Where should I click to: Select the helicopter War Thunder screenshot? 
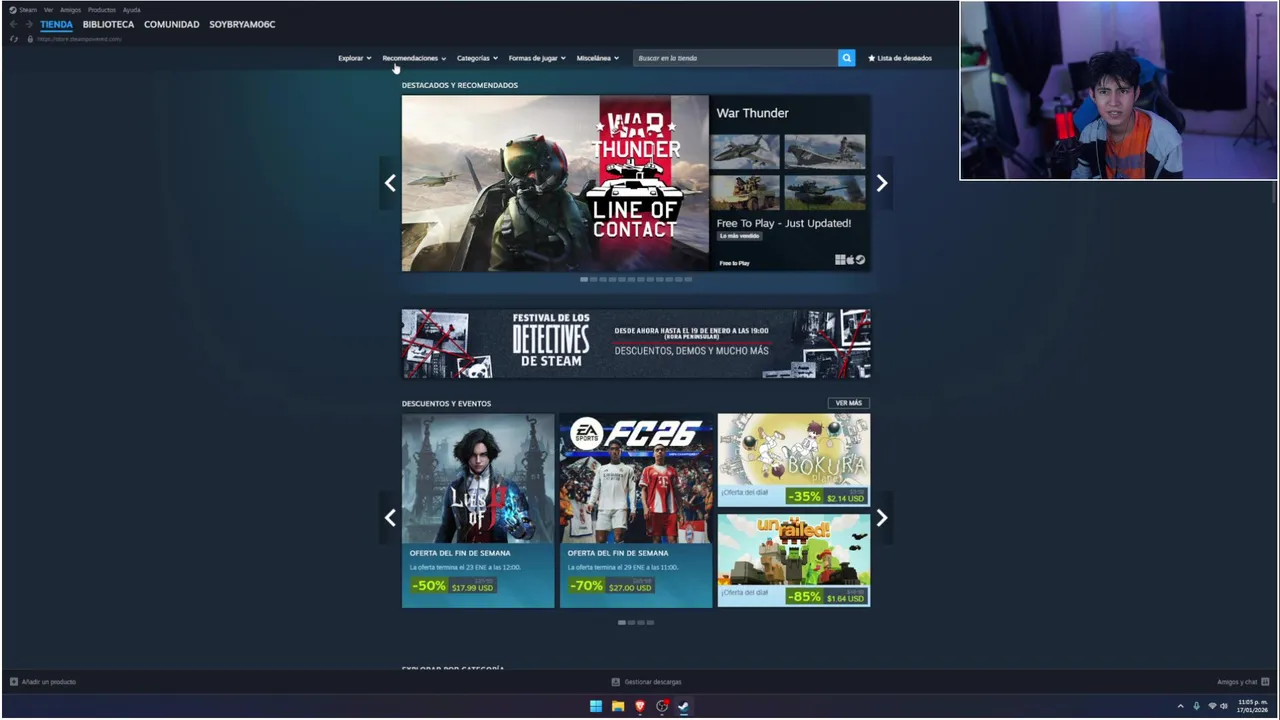pyautogui.click(x=825, y=151)
